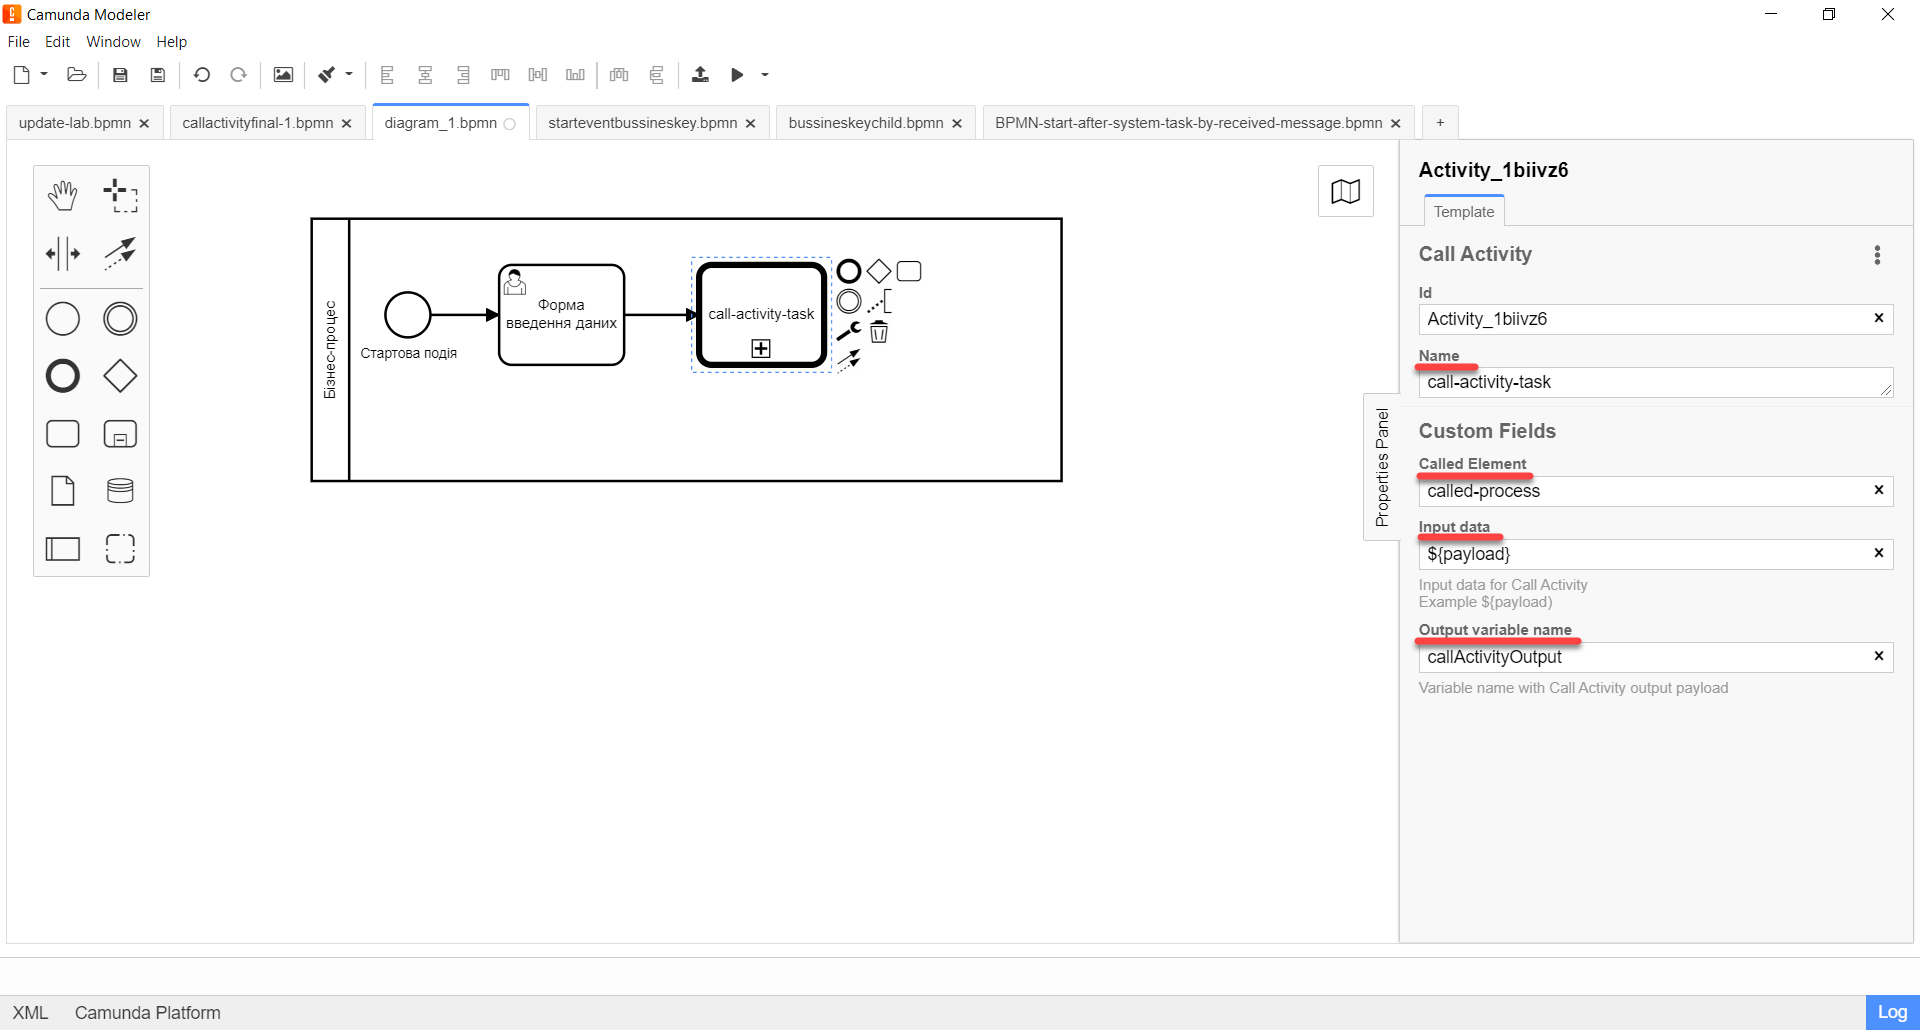Image resolution: width=1920 pixels, height=1030 pixels.
Task: Clear the Input data field
Action: click(1879, 553)
